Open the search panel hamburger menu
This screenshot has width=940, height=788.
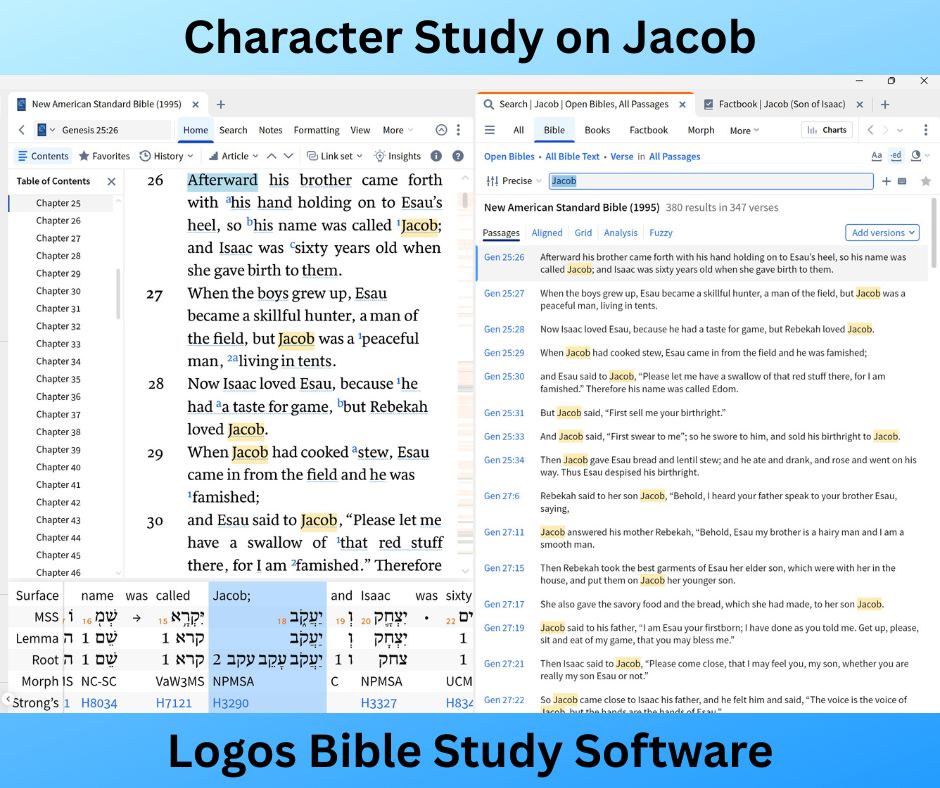(490, 130)
